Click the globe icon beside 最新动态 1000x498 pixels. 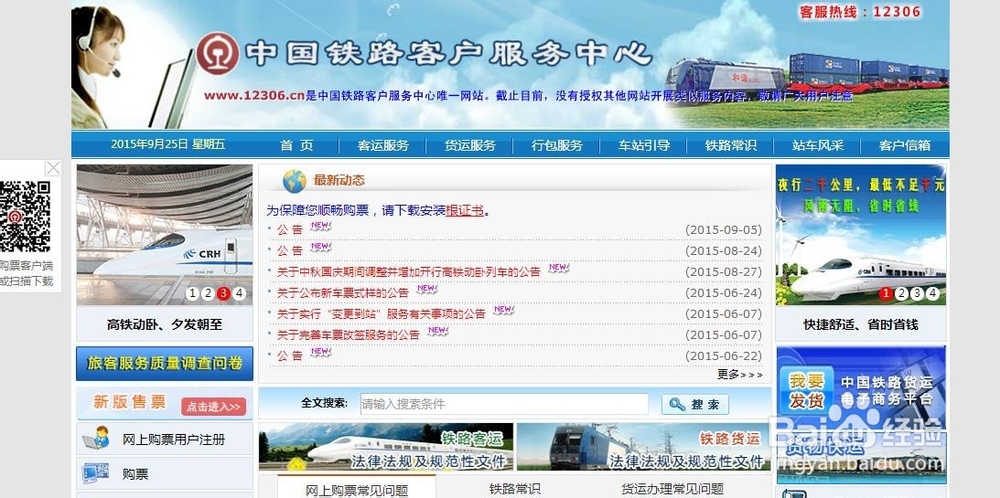[294, 181]
